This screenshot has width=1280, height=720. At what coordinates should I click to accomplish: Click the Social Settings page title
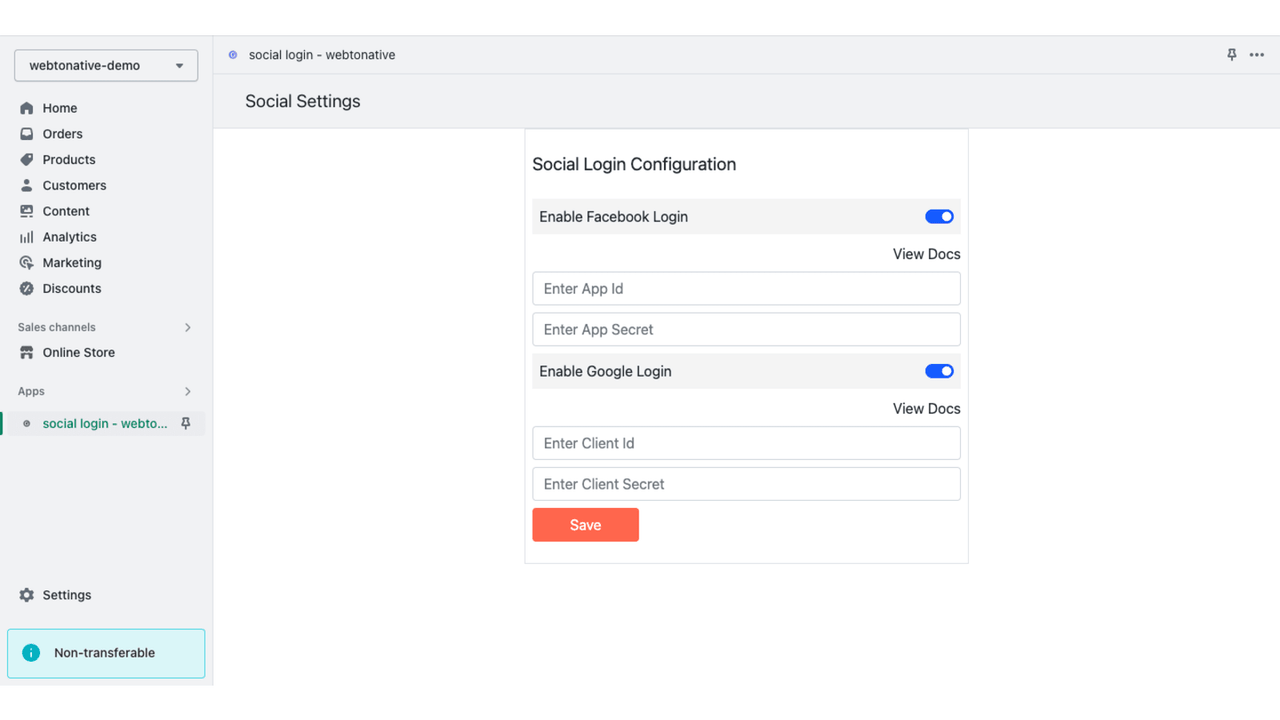pyautogui.click(x=303, y=101)
